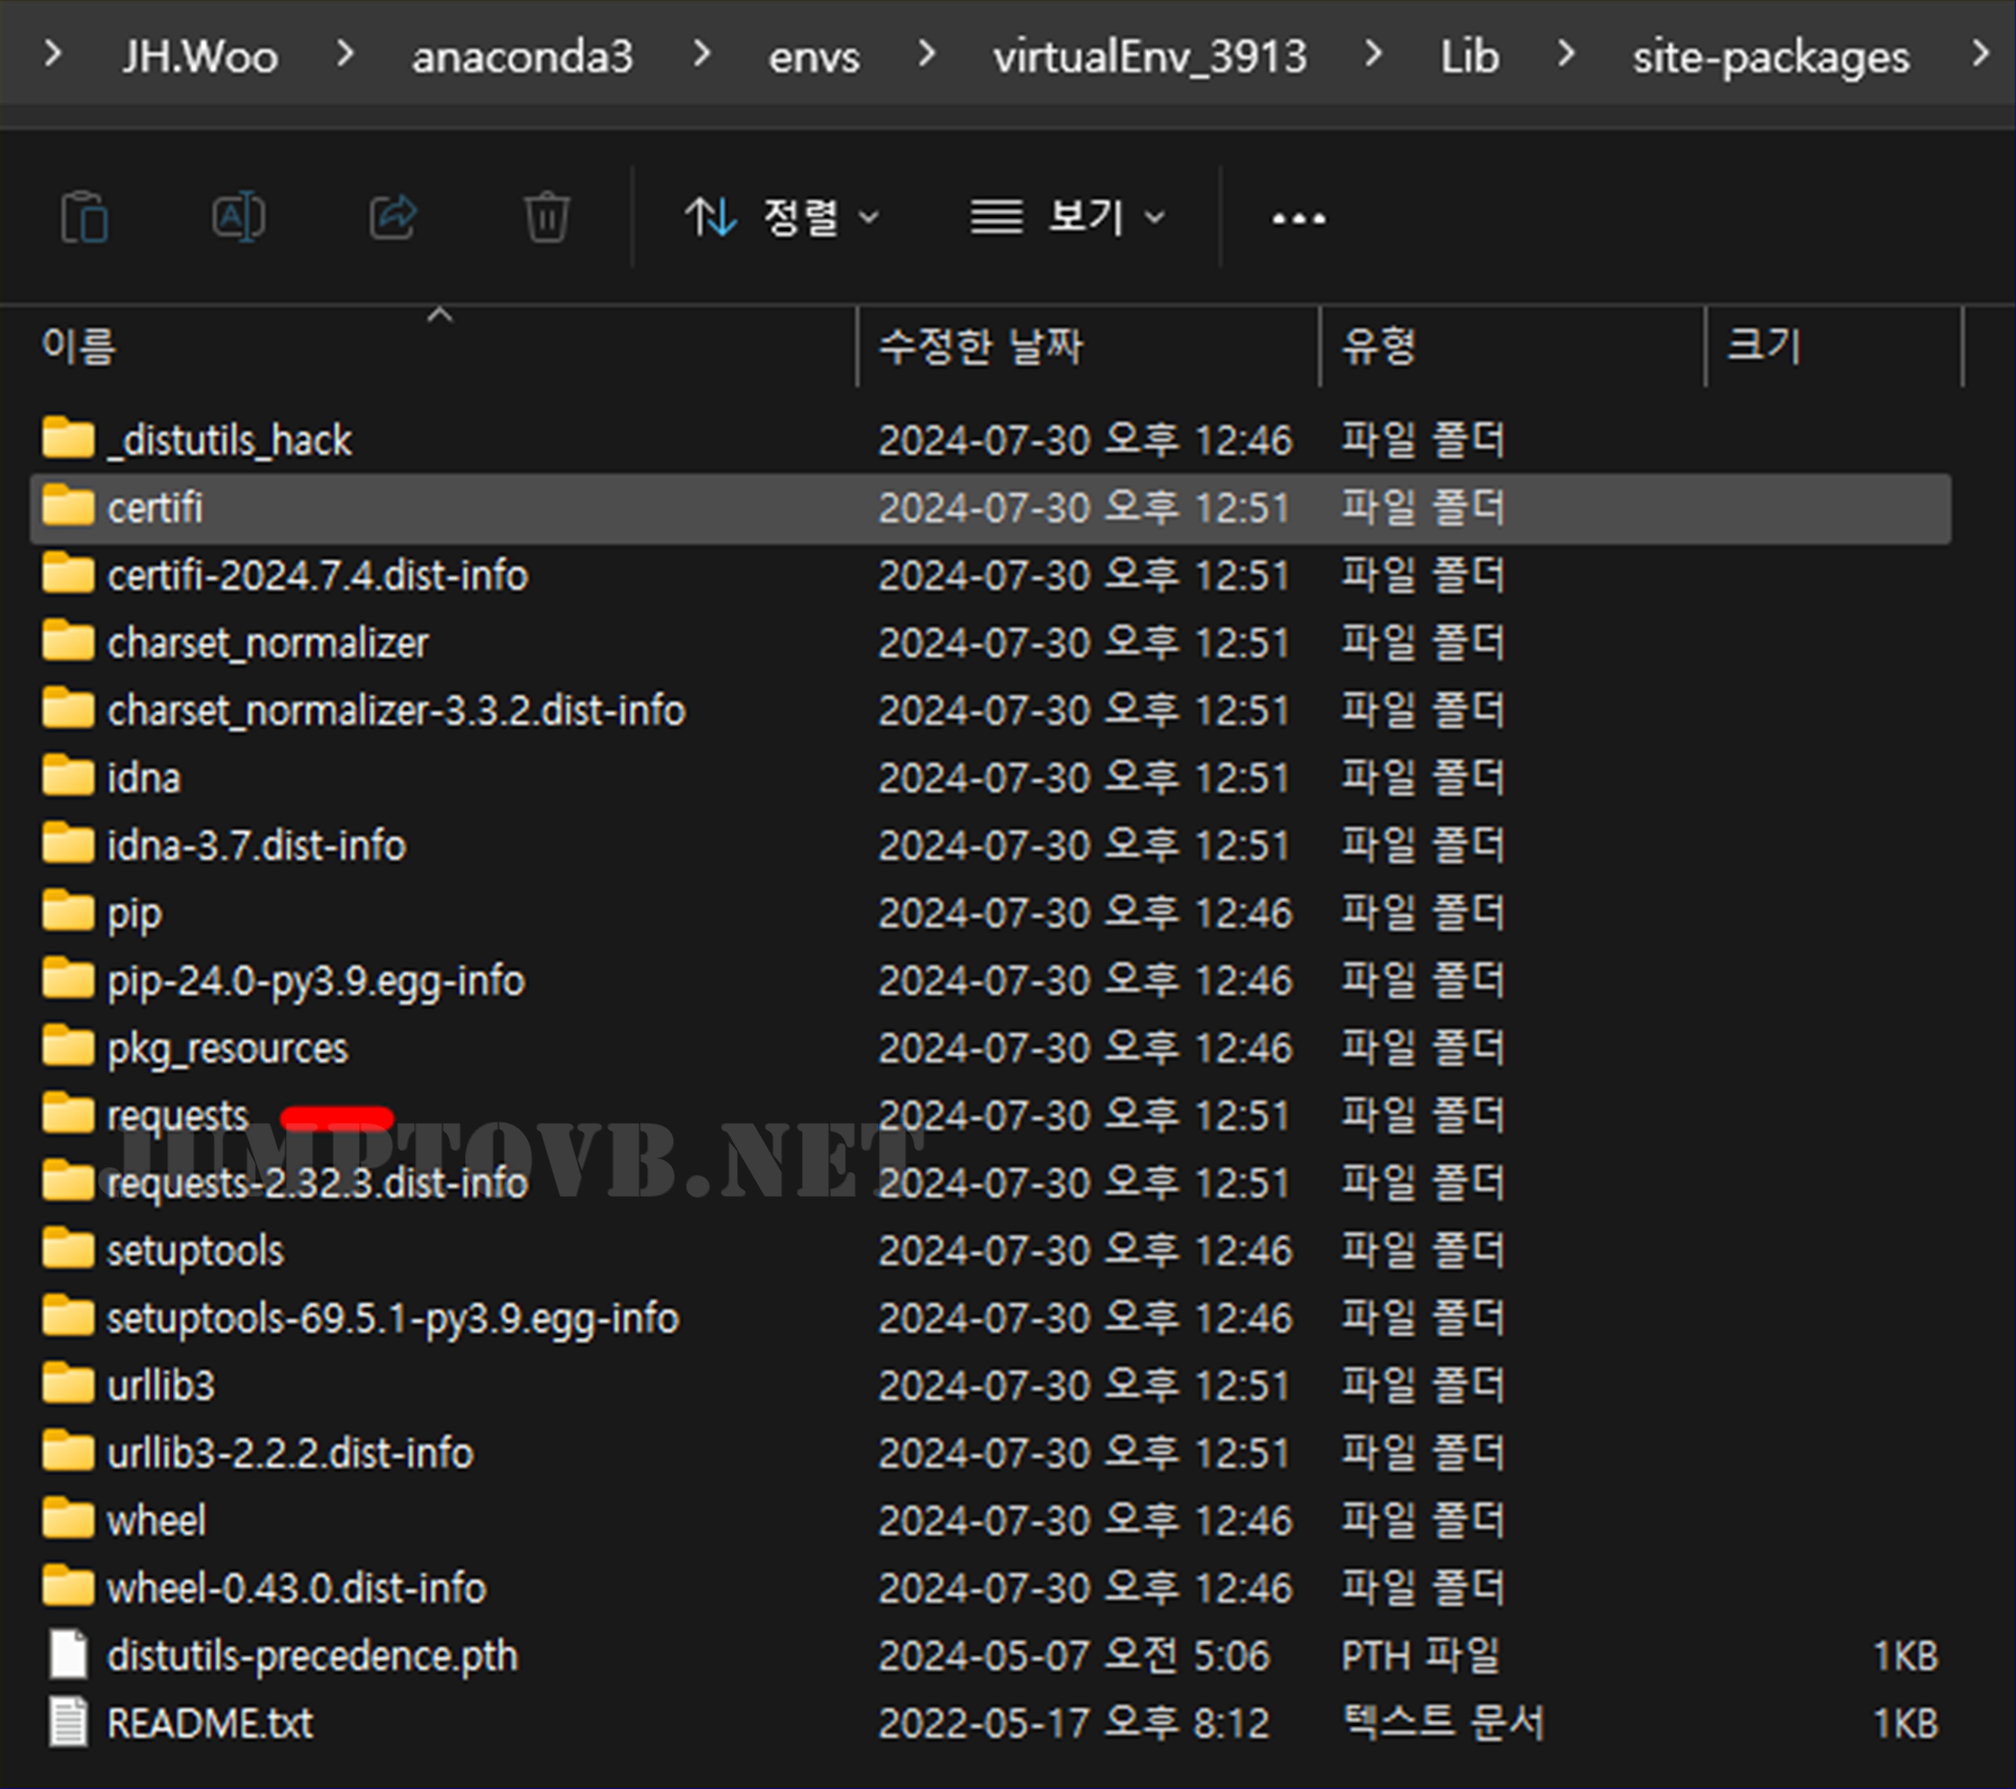Open the three-dot more options menu

pos(1298,218)
